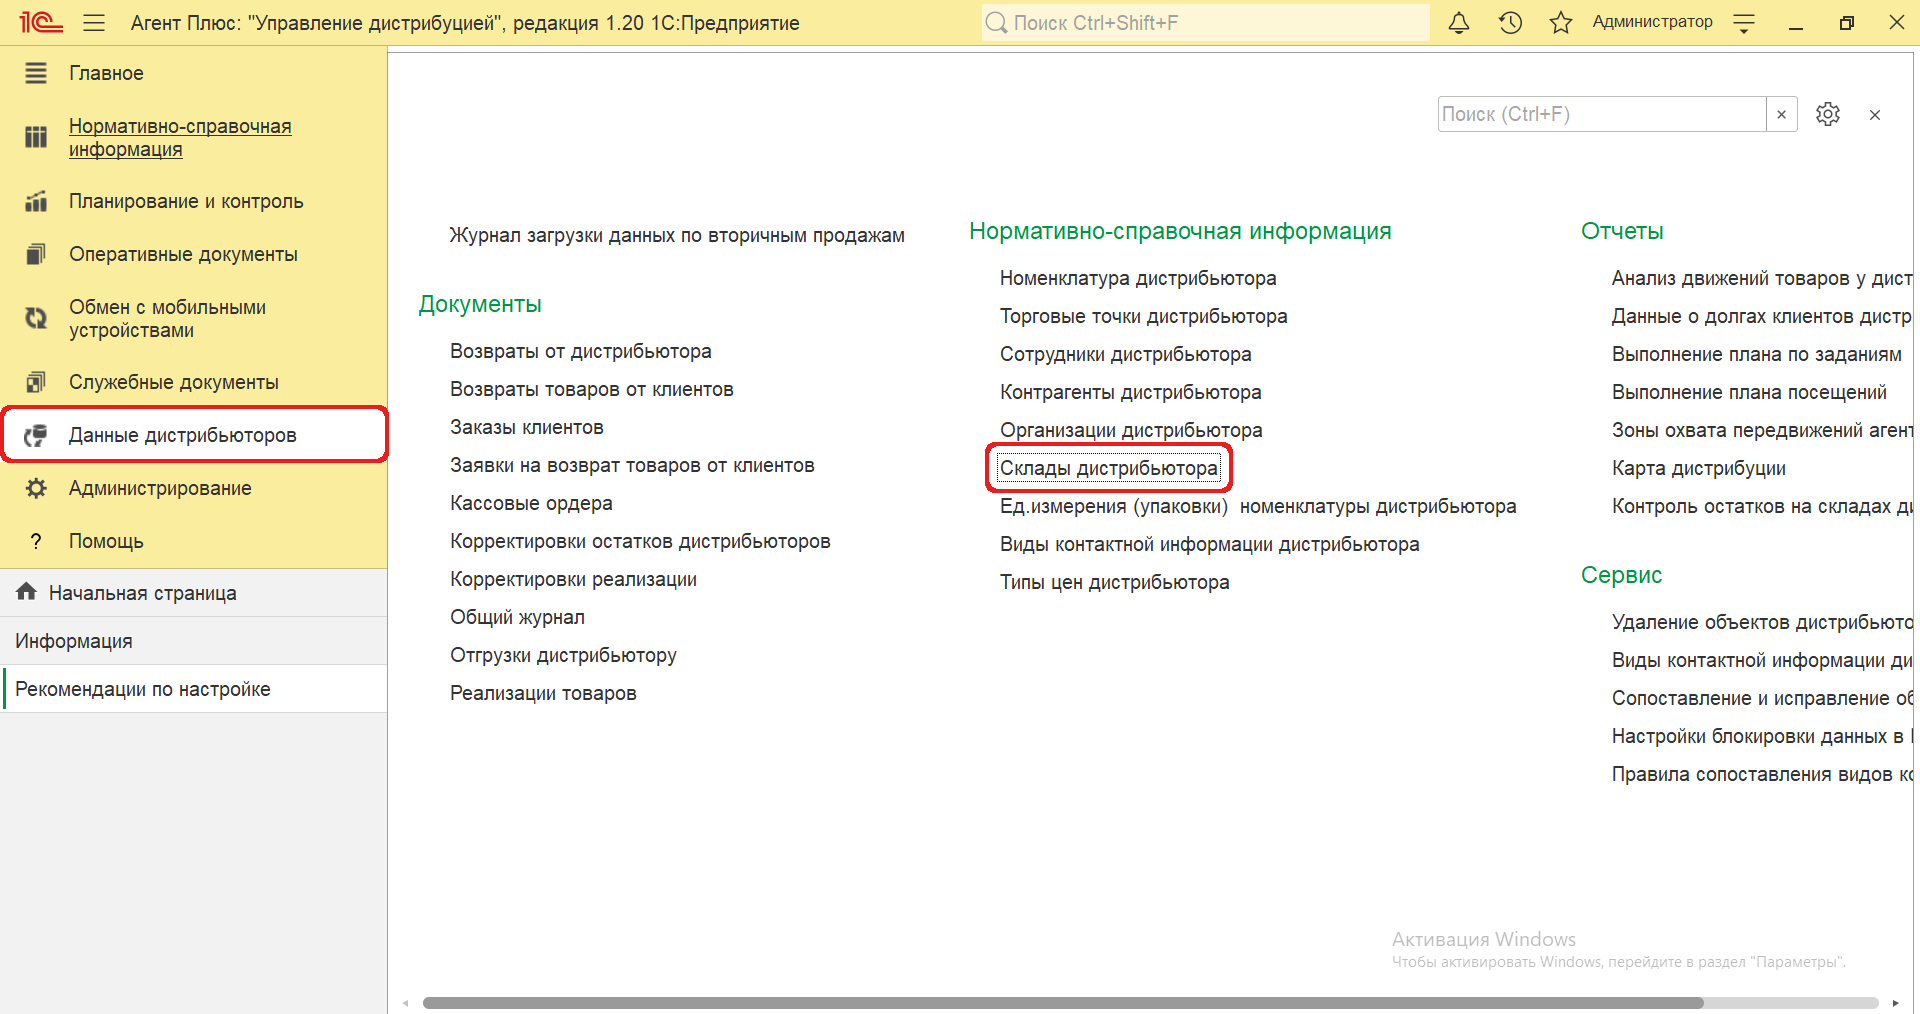The image size is (1920, 1014).
Task: Open Корректировки остатков дистрибьюторов
Action: pyautogui.click(x=640, y=541)
